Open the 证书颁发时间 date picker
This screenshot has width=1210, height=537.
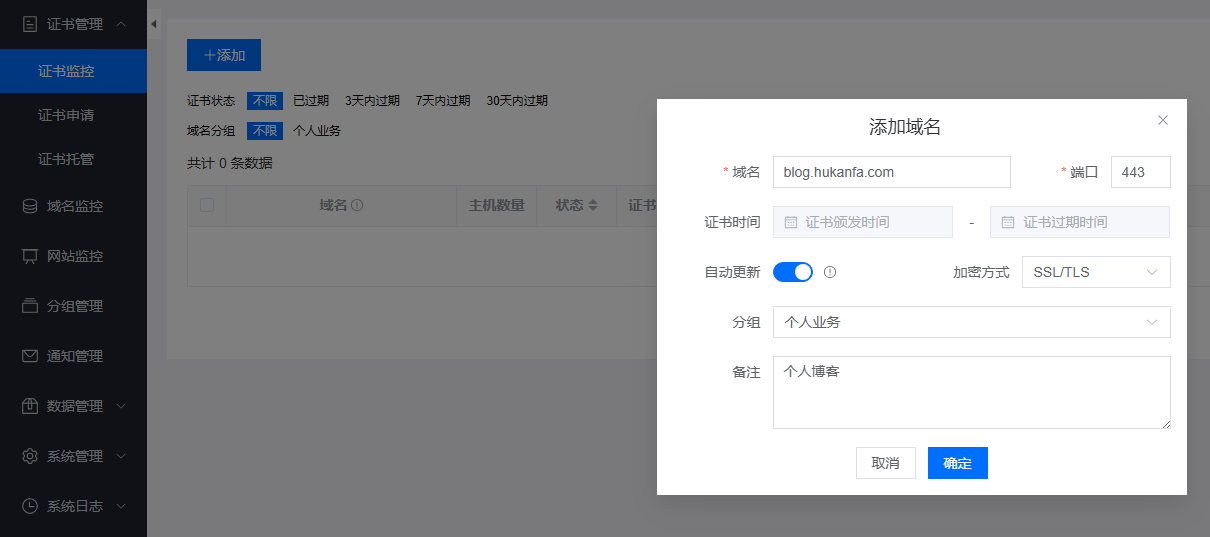tap(863, 222)
